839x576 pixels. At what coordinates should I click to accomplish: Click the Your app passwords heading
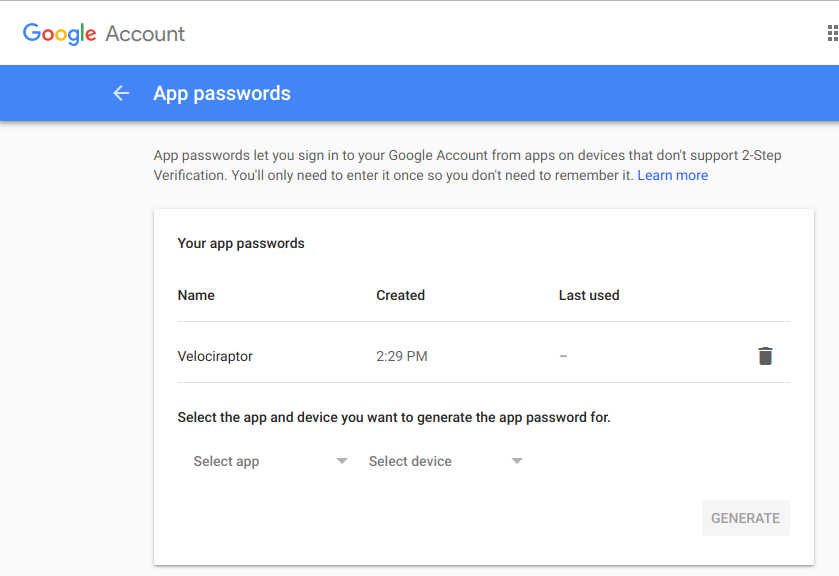click(x=241, y=243)
